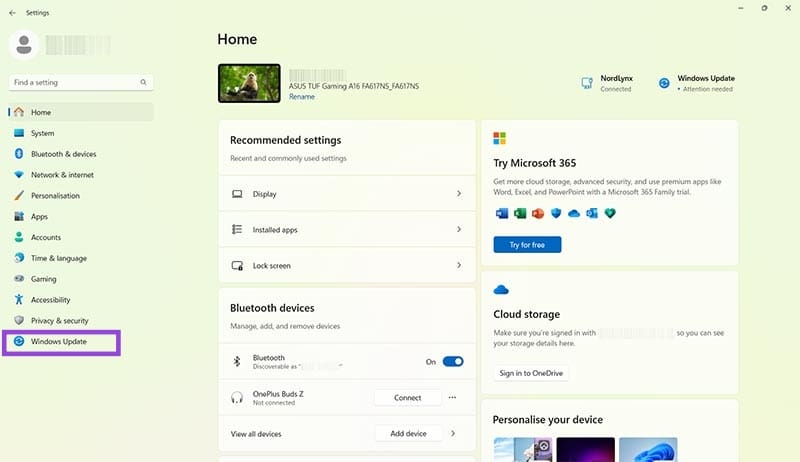Viewport: 800px width, 462px height.
Task: Click the Try for free button
Action: coord(527,245)
